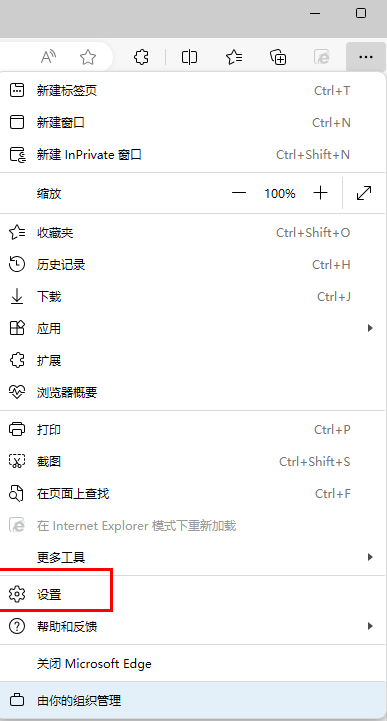Image resolution: width=387 pixels, height=721 pixels.
Task: Select 新建标签页 menu item
Action: click(193, 91)
